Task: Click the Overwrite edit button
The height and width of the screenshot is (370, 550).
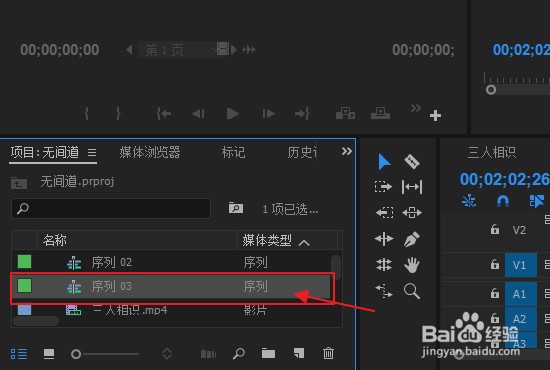Action: tap(381, 113)
